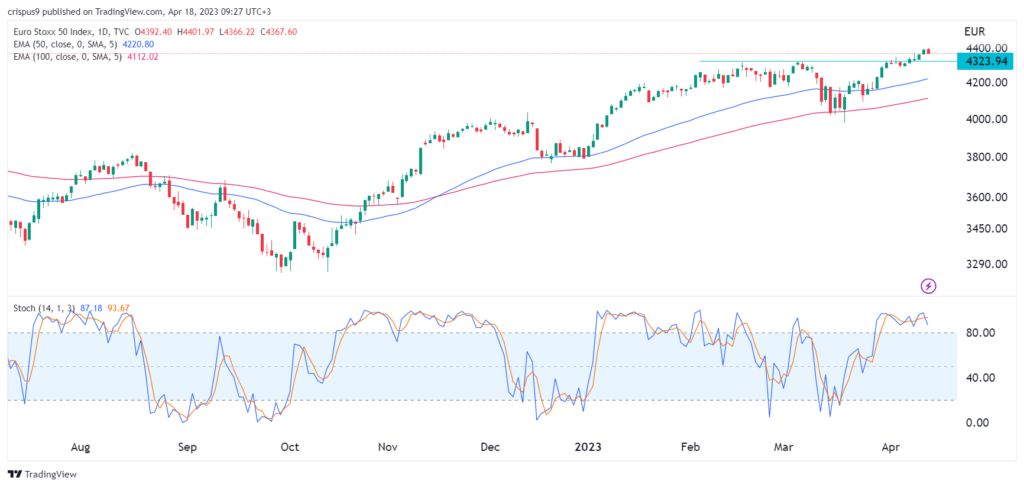Click the blue 4220.80 EMA value
Viewport: 1024px width, 487px height.
pyautogui.click(x=145, y=43)
